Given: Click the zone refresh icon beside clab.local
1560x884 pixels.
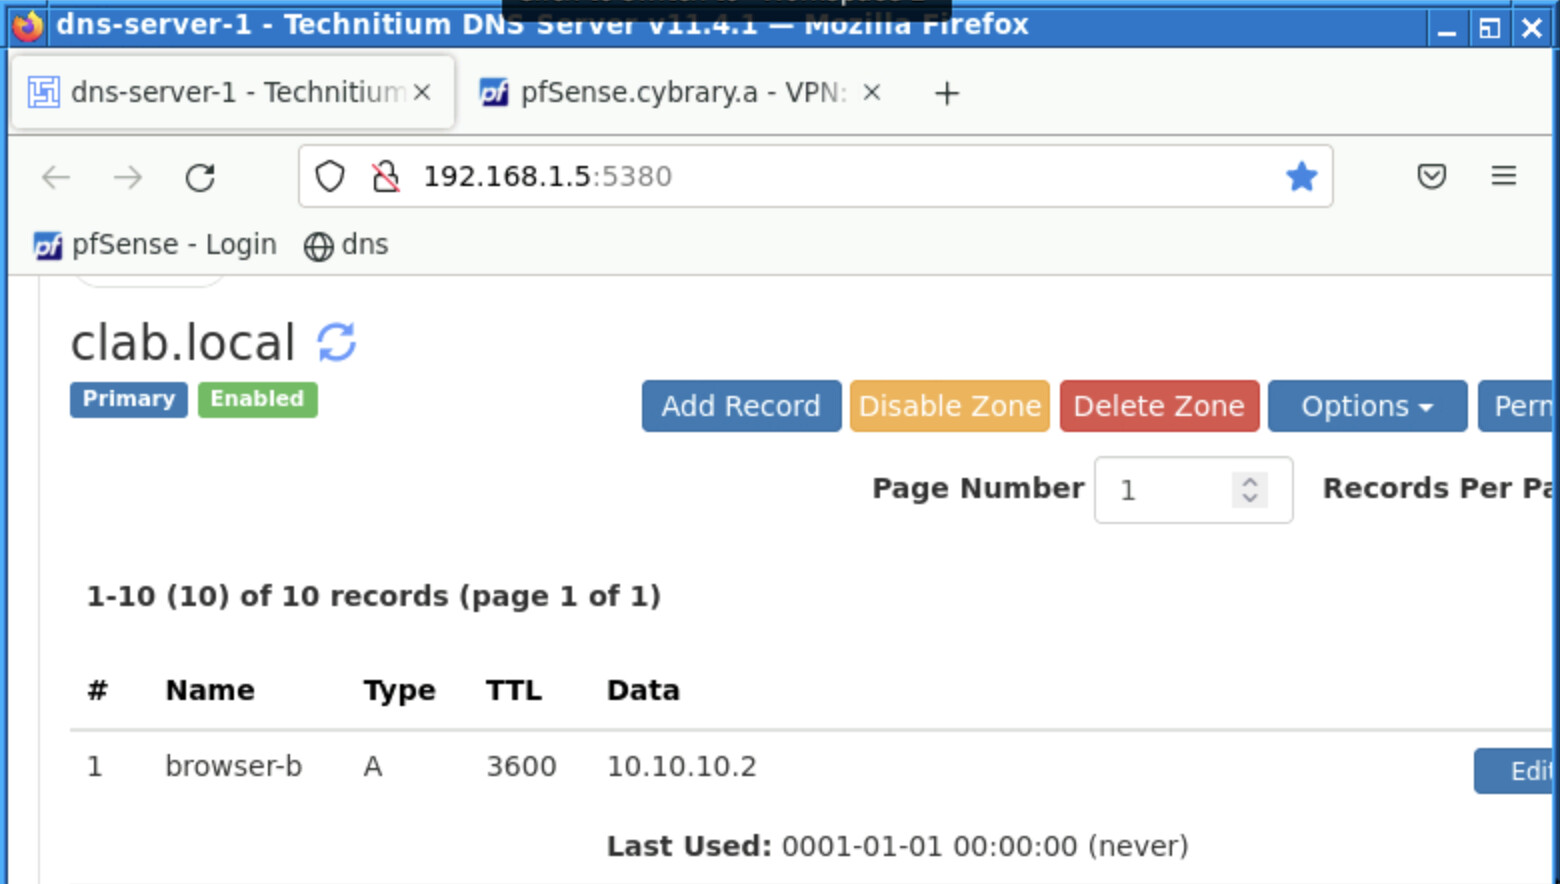Looking at the screenshot, I should (336, 342).
